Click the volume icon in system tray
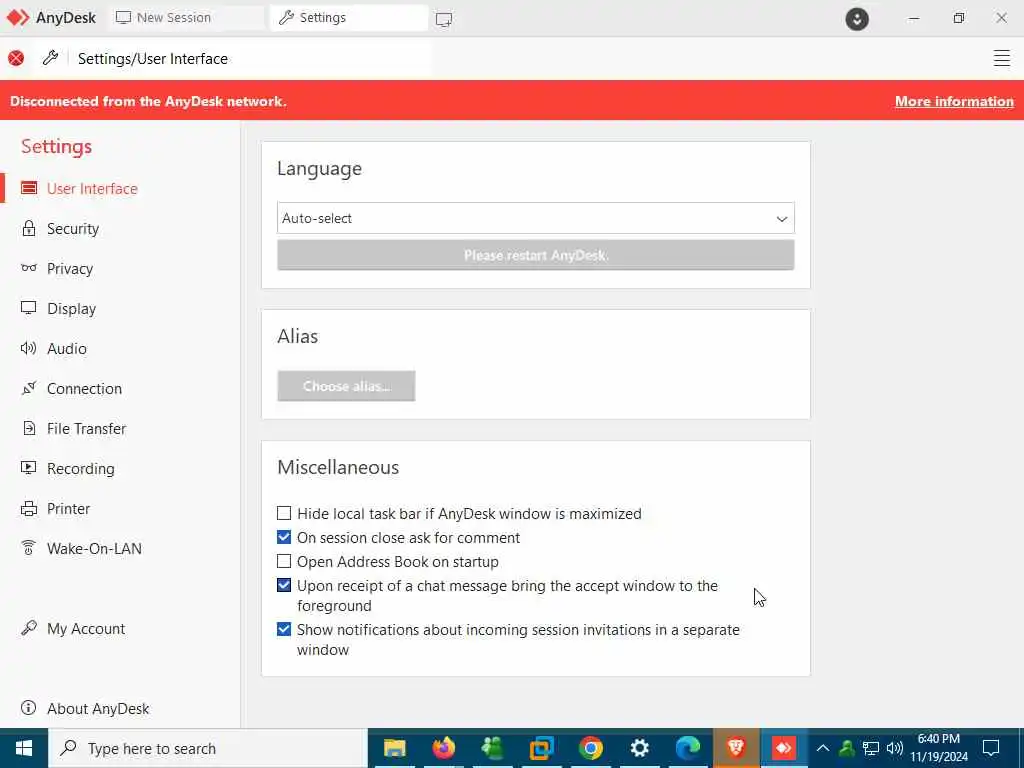 pyautogui.click(x=895, y=748)
